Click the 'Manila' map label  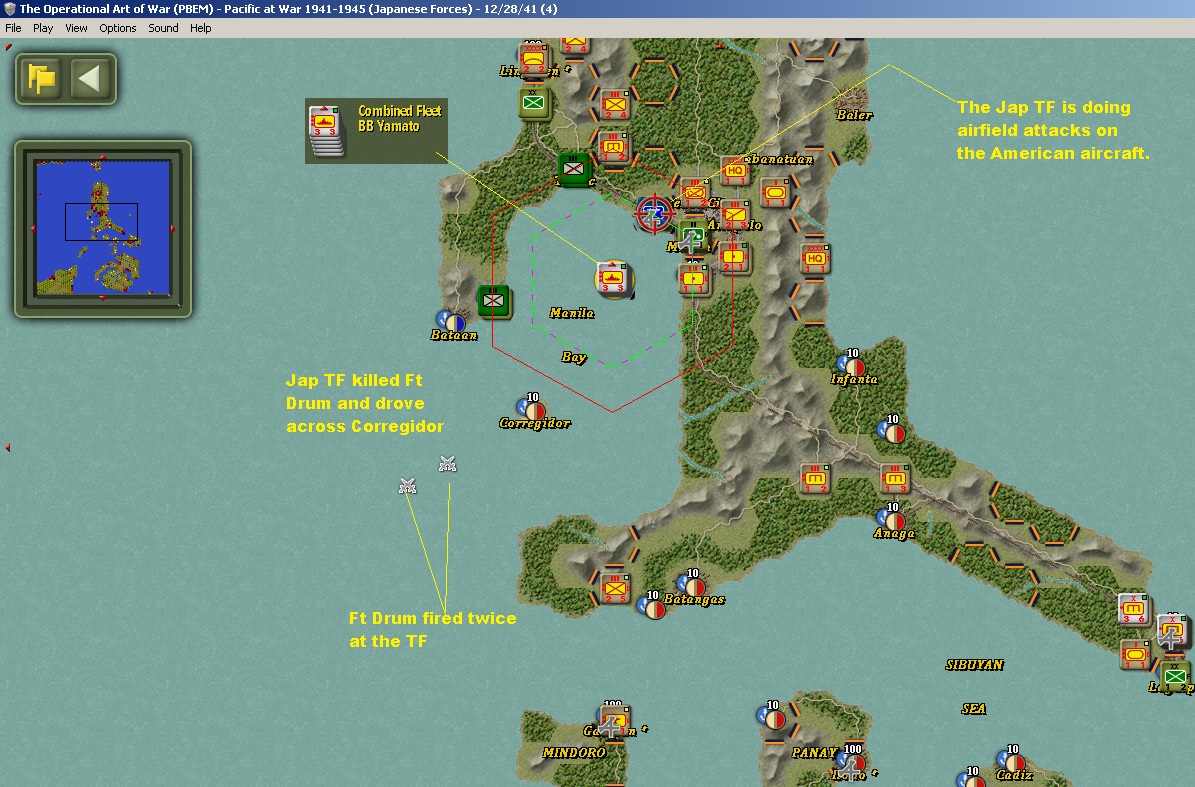(x=572, y=313)
